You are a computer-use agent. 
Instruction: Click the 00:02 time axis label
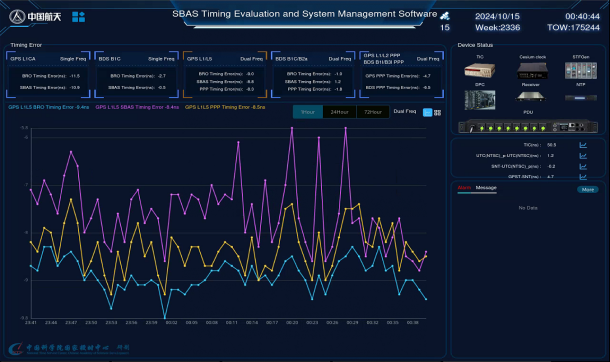pyautogui.click(x=172, y=323)
